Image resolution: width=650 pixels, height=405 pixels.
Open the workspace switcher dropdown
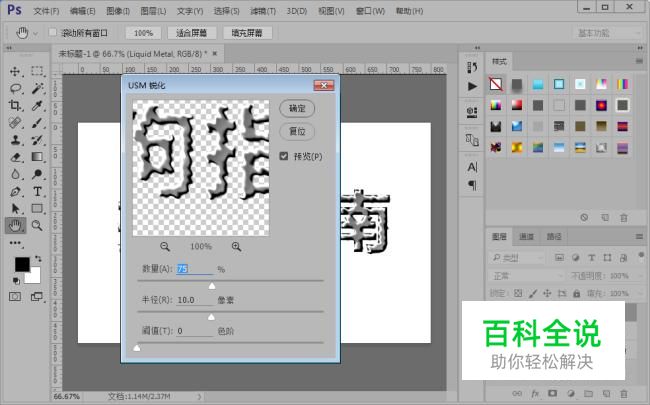tap(607, 33)
